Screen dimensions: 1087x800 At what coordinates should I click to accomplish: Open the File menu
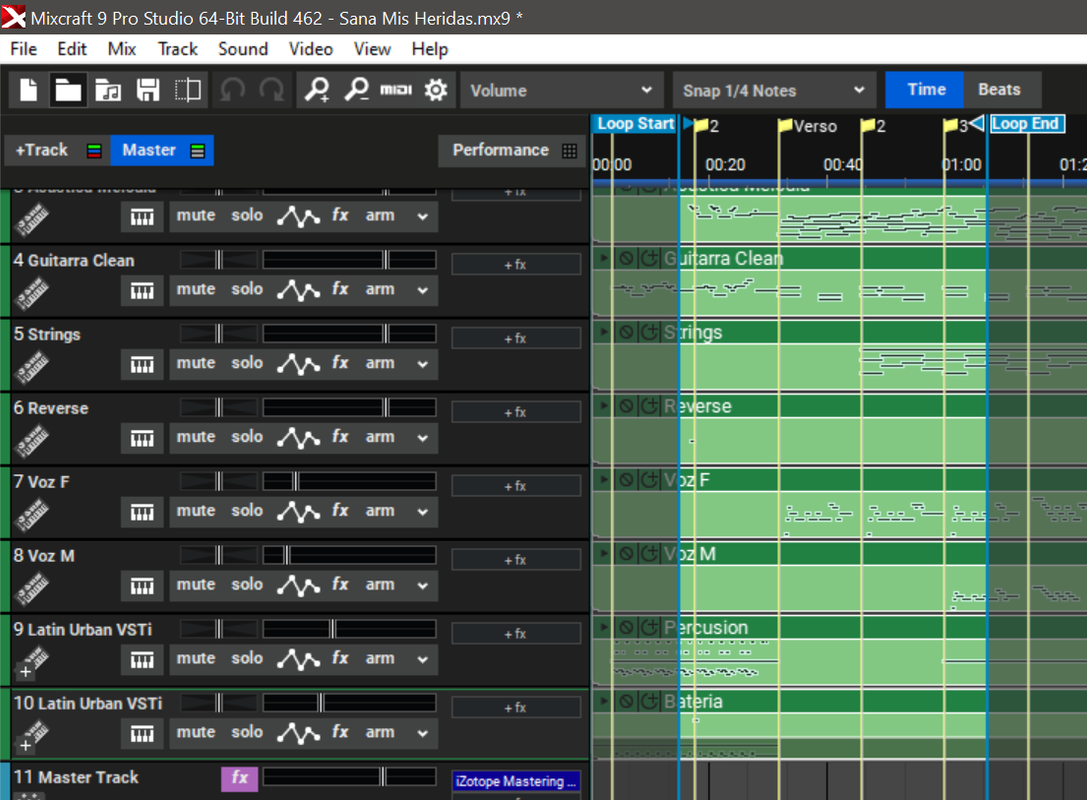pyautogui.click(x=24, y=49)
